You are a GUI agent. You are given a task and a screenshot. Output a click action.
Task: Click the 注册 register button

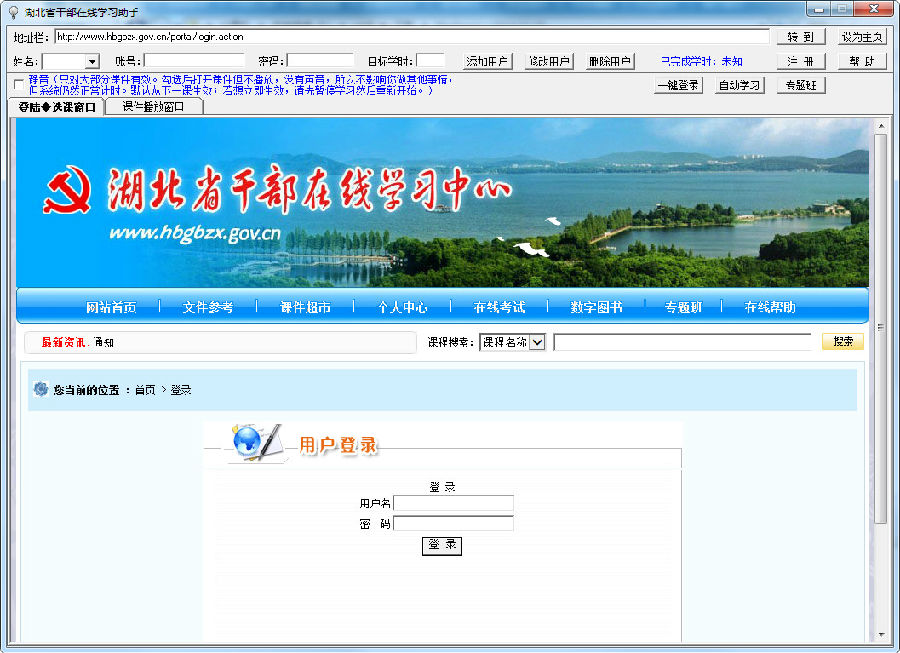point(801,61)
